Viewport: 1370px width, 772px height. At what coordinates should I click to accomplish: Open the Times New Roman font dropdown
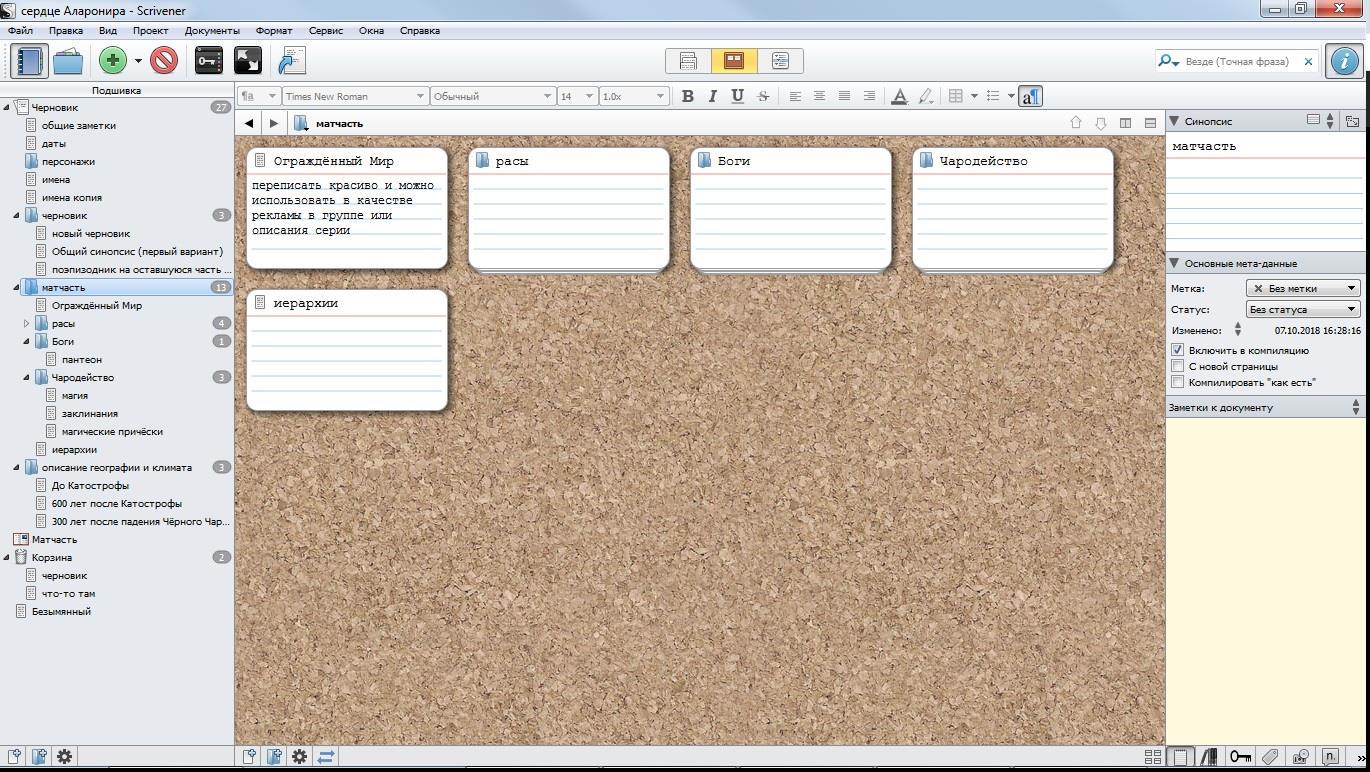pyautogui.click(x=354, y=96)
